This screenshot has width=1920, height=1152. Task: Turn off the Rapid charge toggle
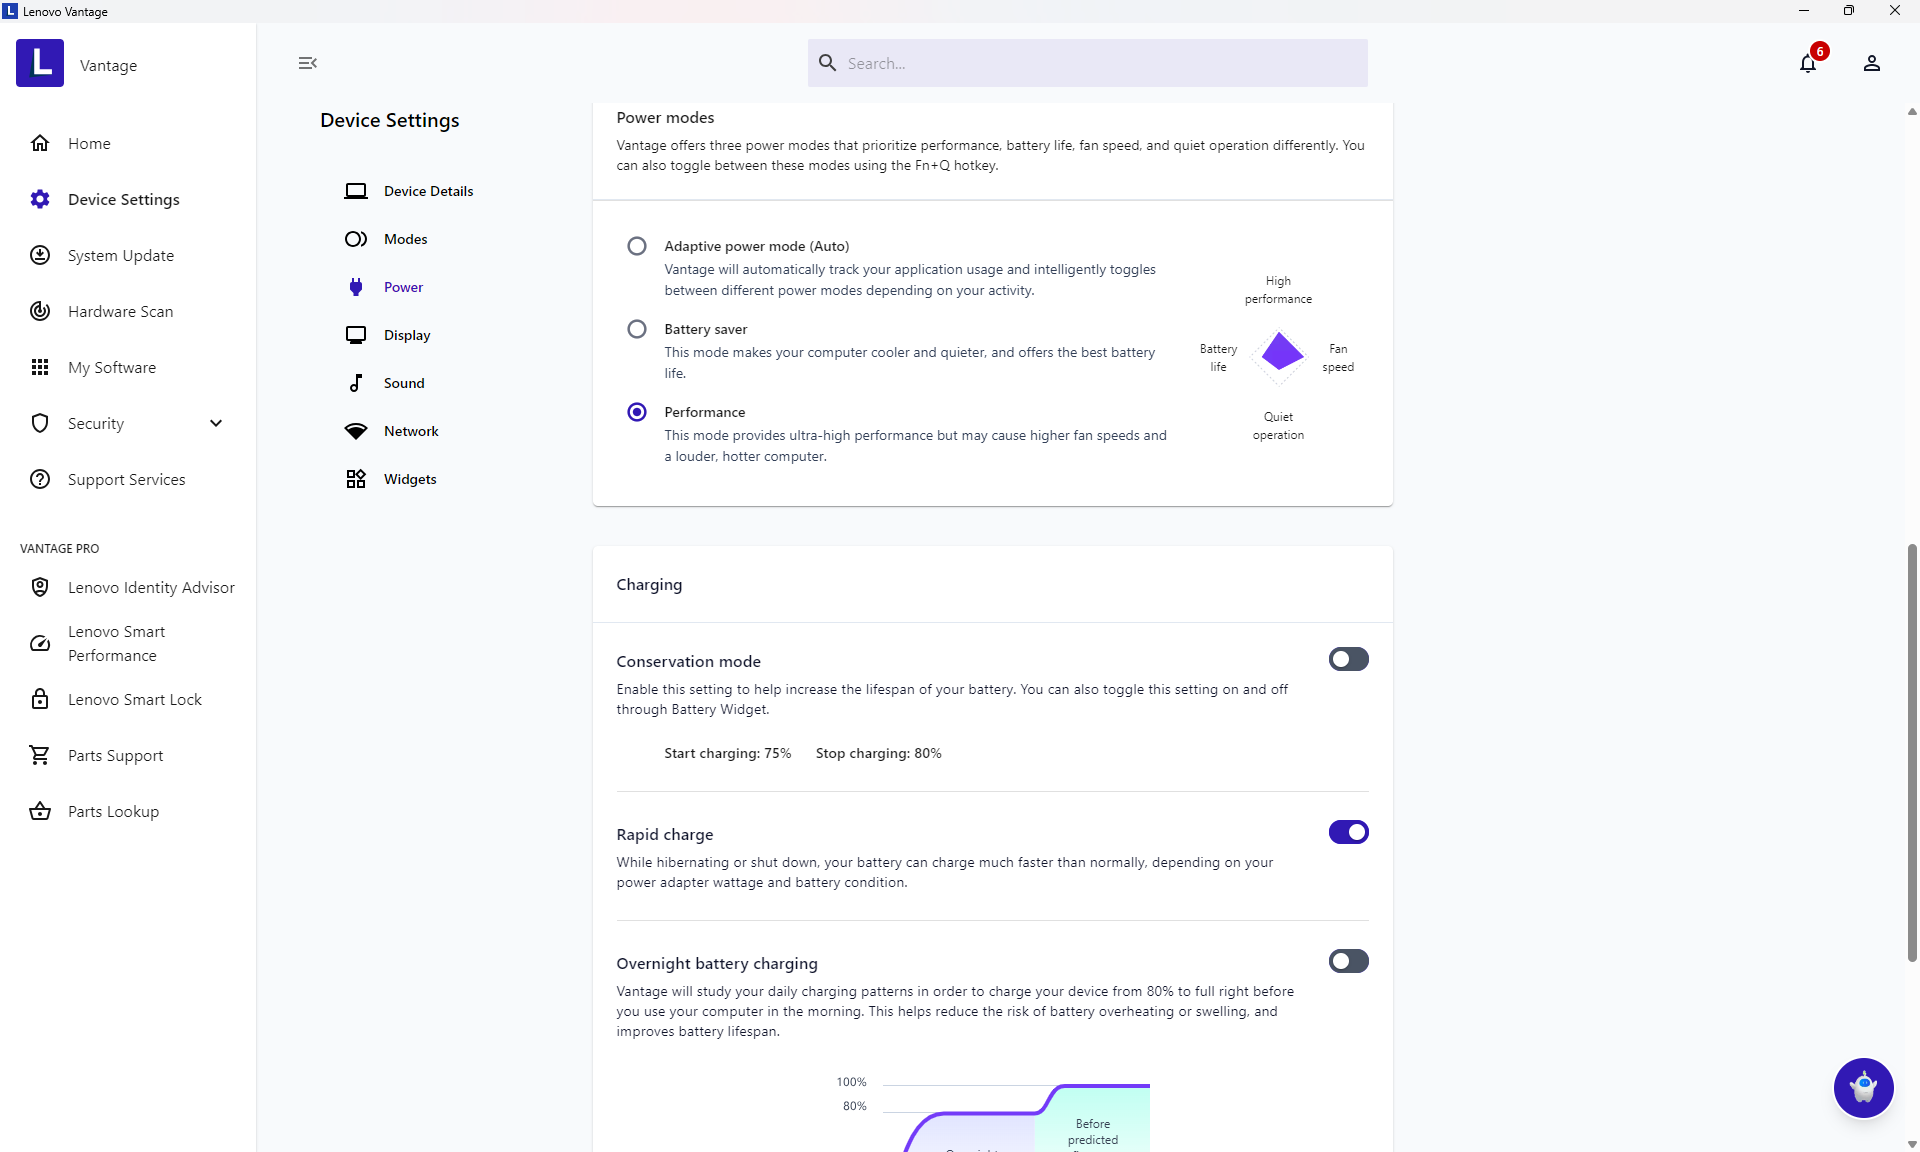click(x=1348, y=832)
